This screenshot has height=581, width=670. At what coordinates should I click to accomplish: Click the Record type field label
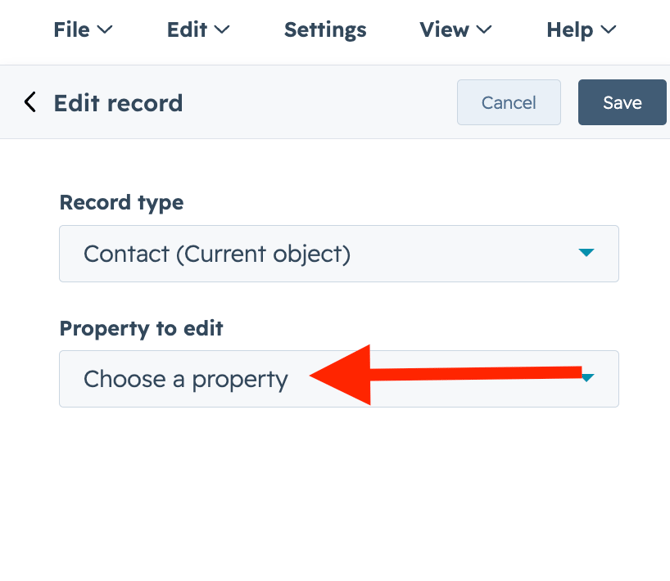tap(121, 202)
